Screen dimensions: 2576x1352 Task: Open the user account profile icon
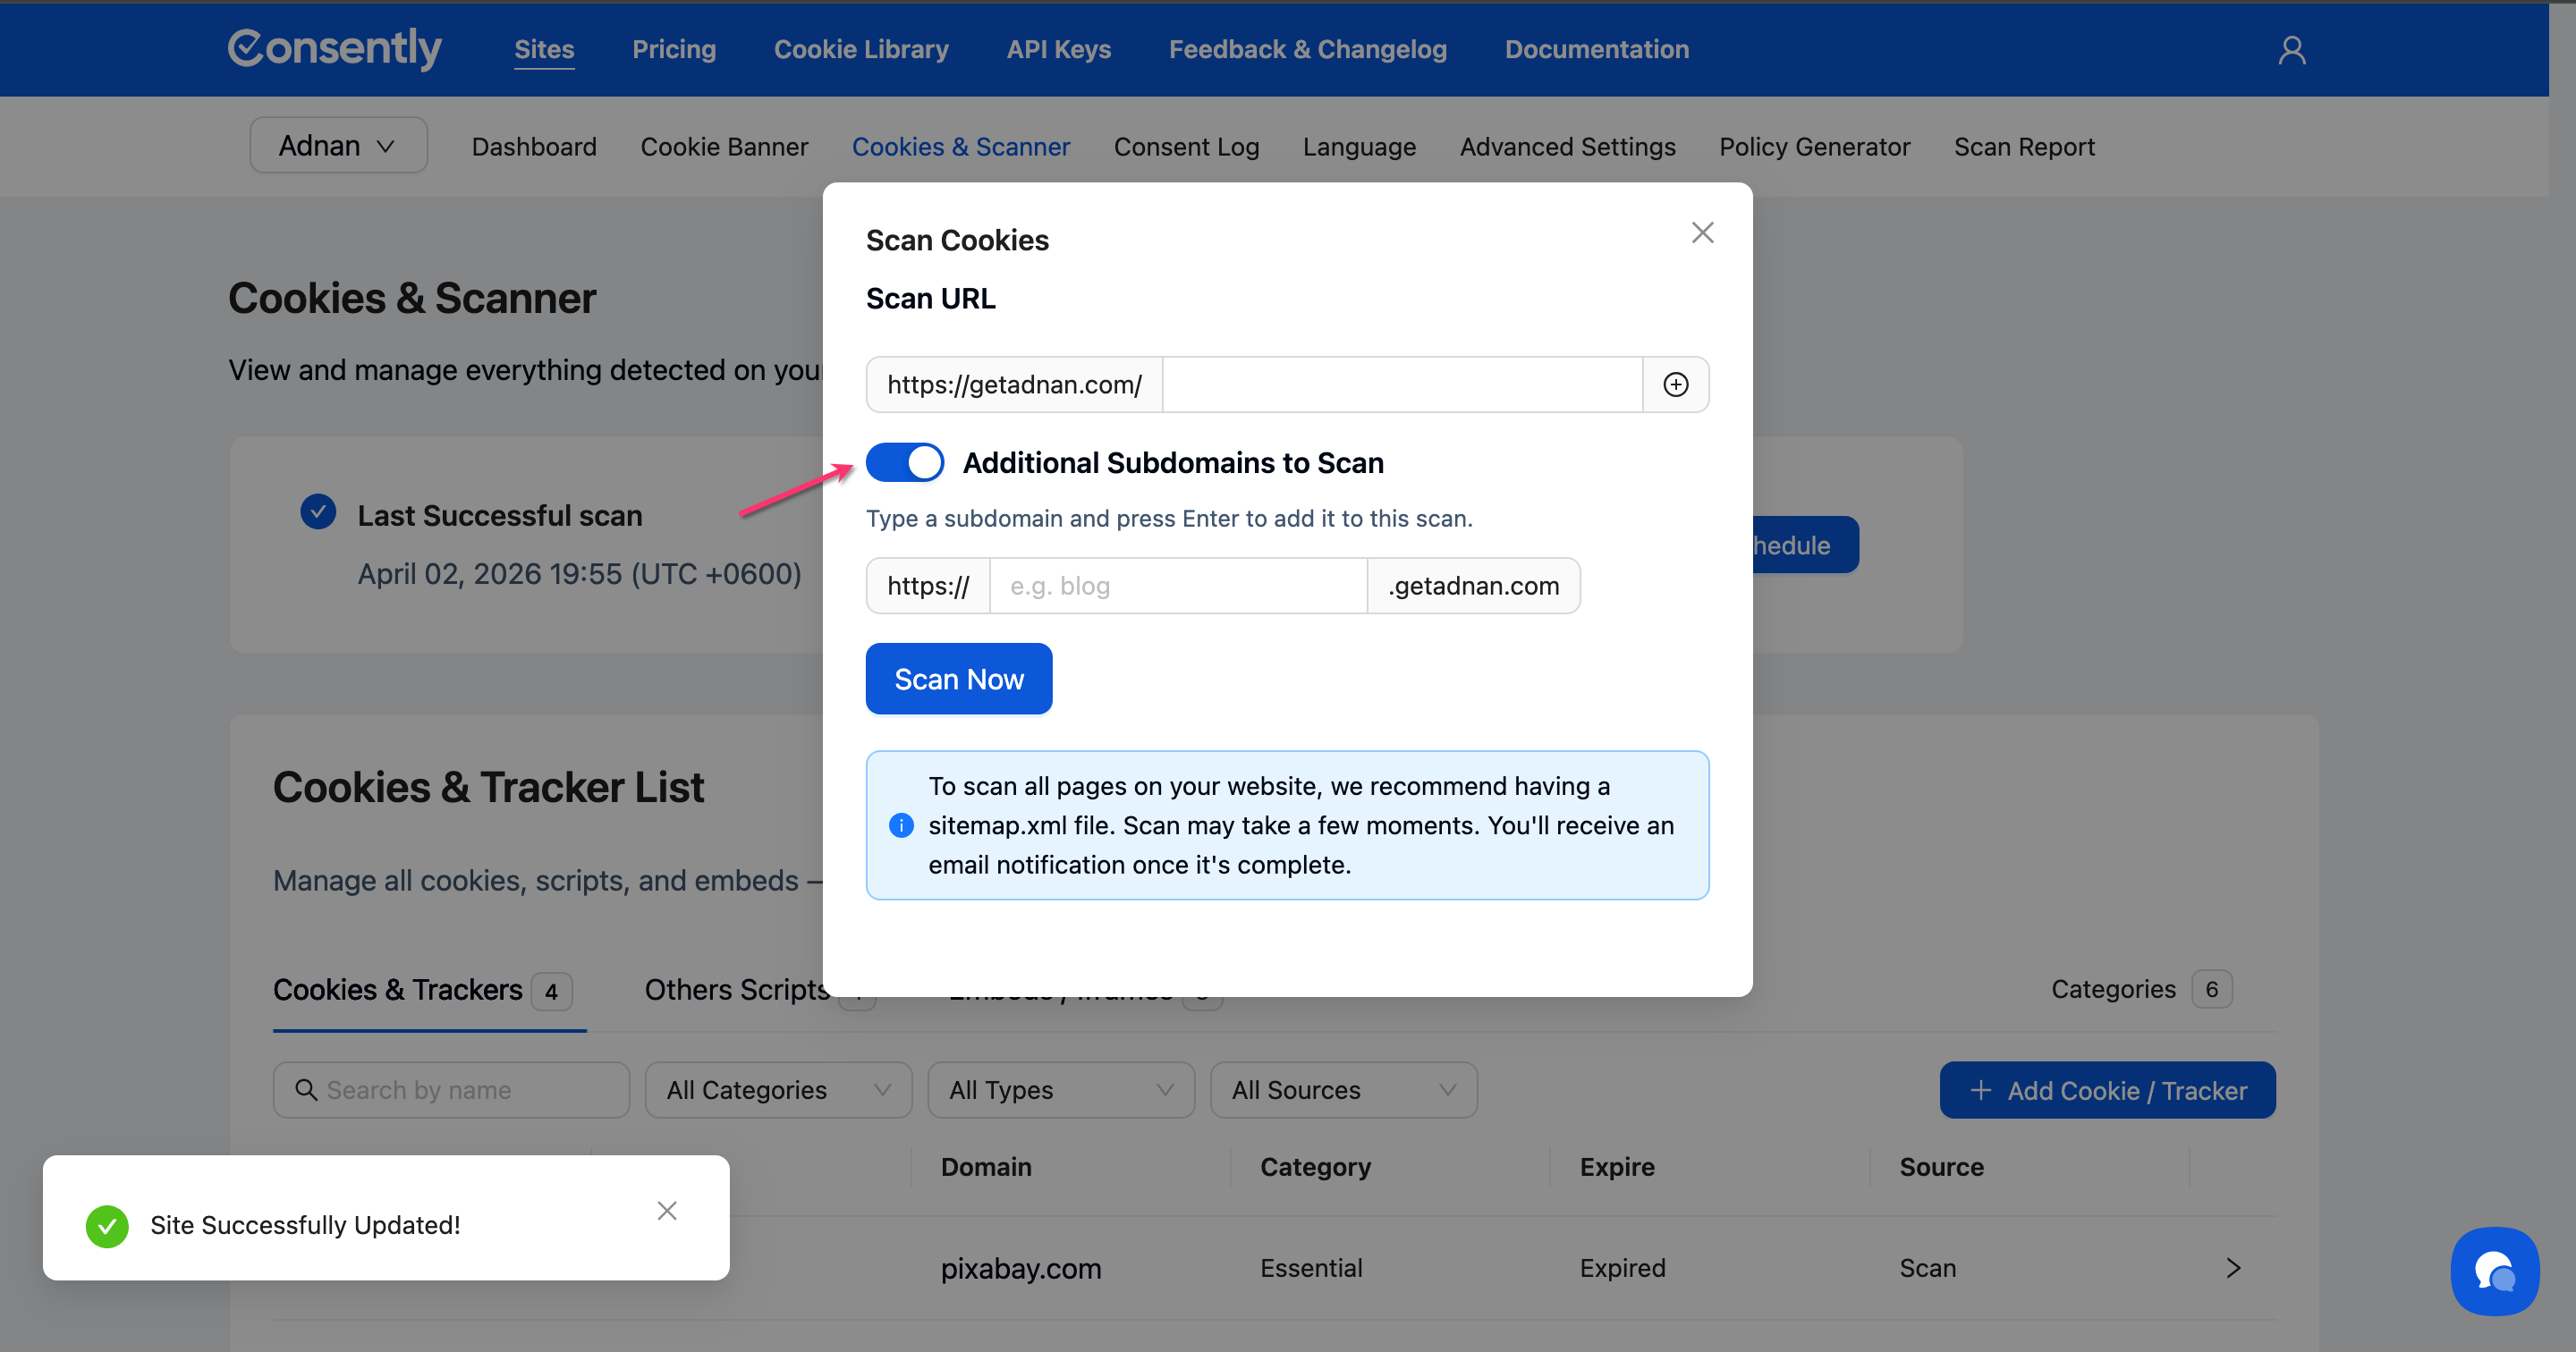coord(2291,50)
